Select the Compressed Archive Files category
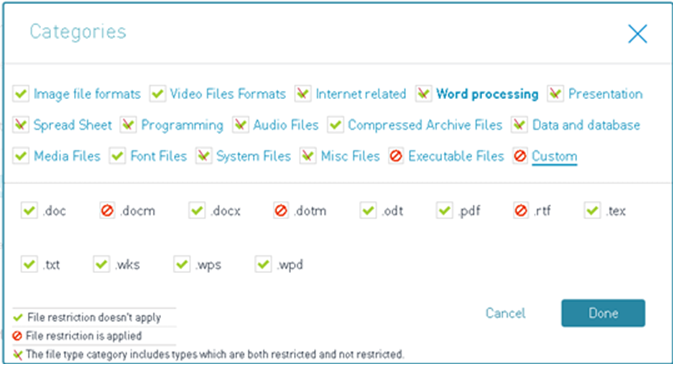The width and height of the screenshot is (676, 366). tap(425, 125)
